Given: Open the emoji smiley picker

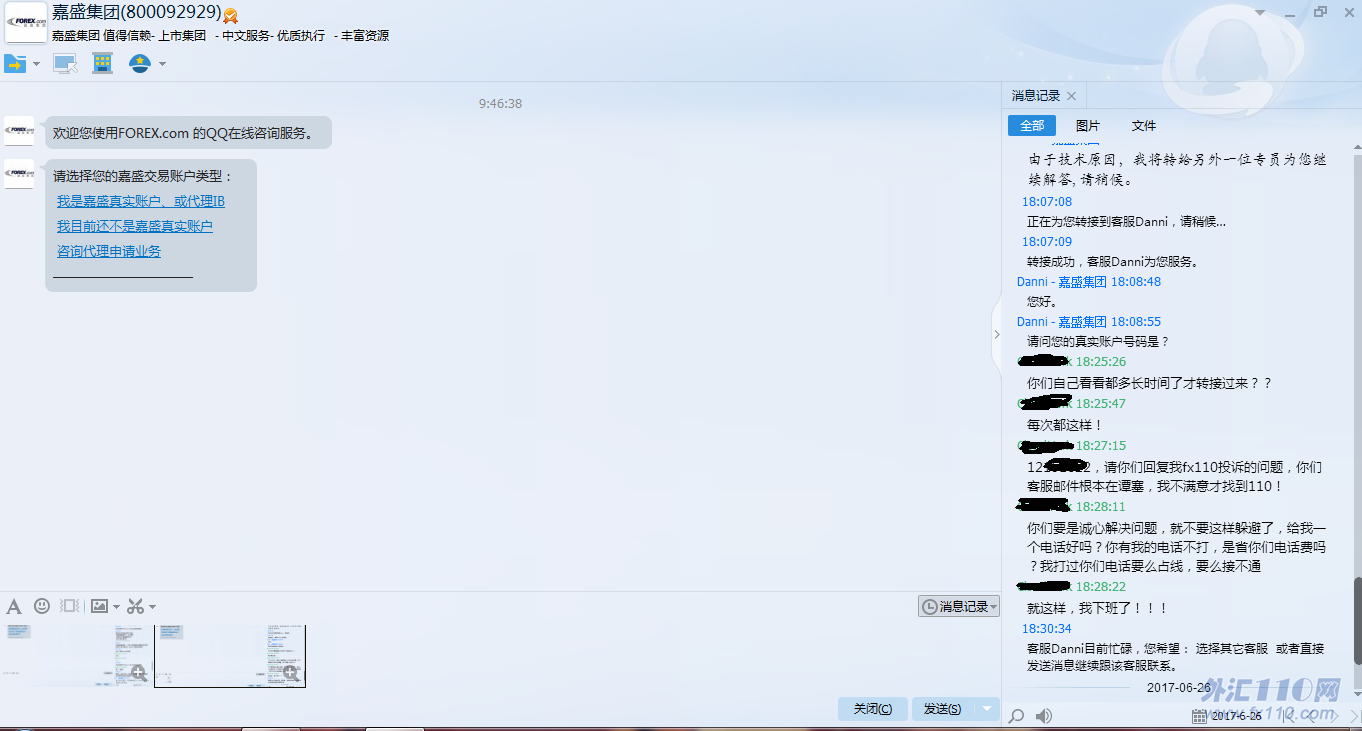Looking at the screenshot, I should (42, 606).
